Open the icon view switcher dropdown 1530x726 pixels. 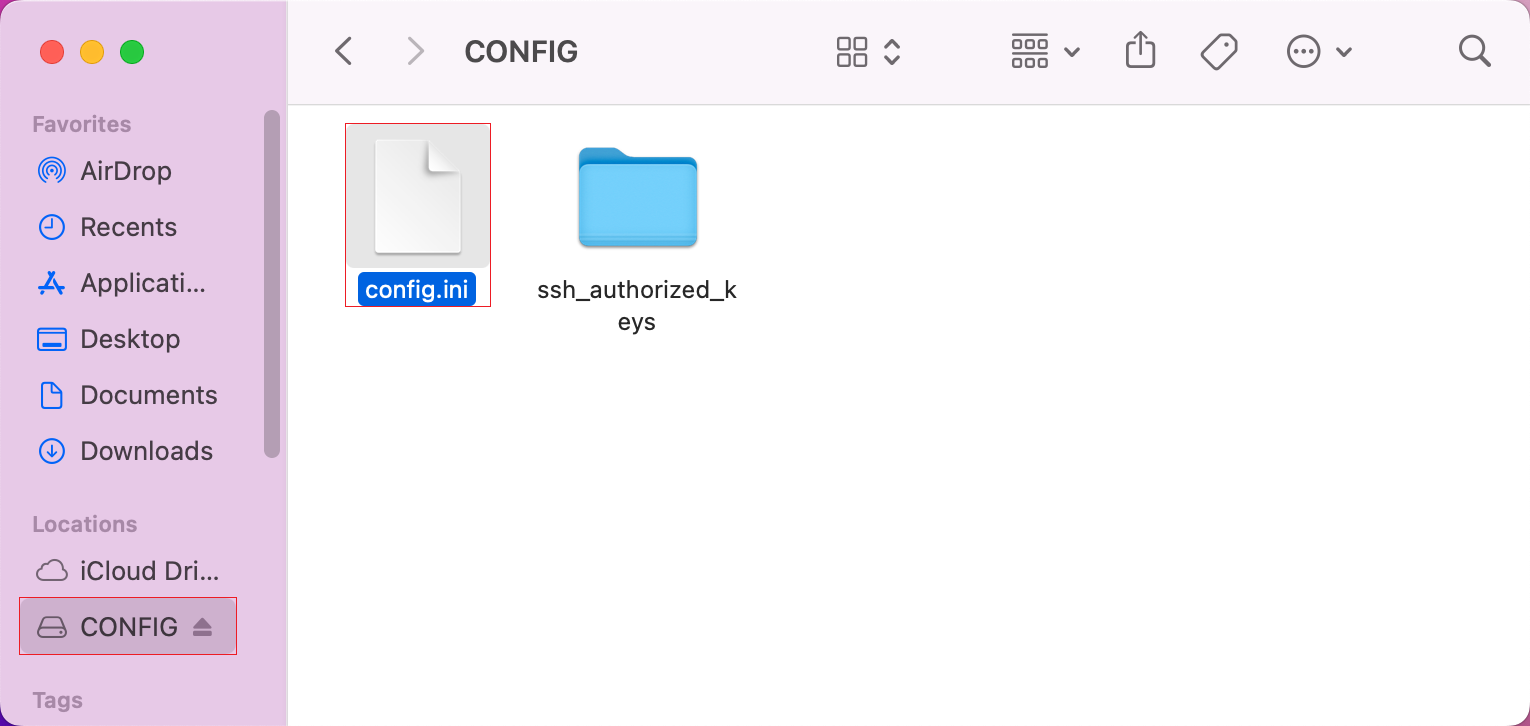[x=869, y=51]
